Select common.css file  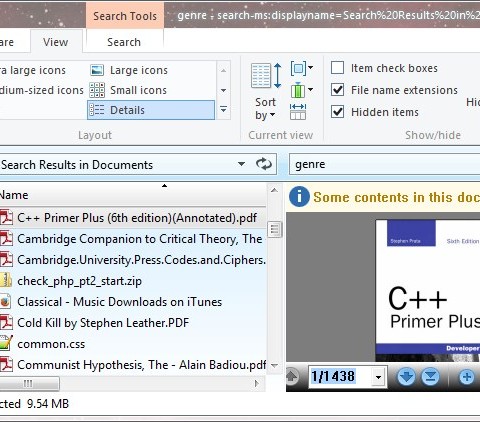[x=133, y=344]
